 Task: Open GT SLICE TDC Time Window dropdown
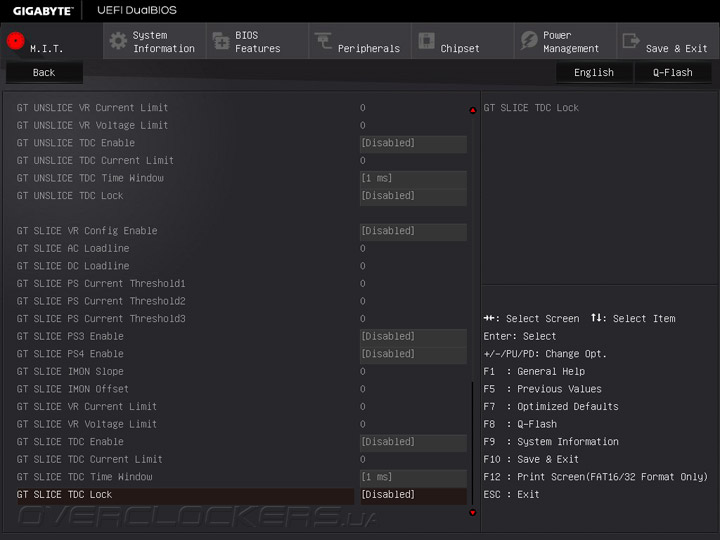point(413,477)
